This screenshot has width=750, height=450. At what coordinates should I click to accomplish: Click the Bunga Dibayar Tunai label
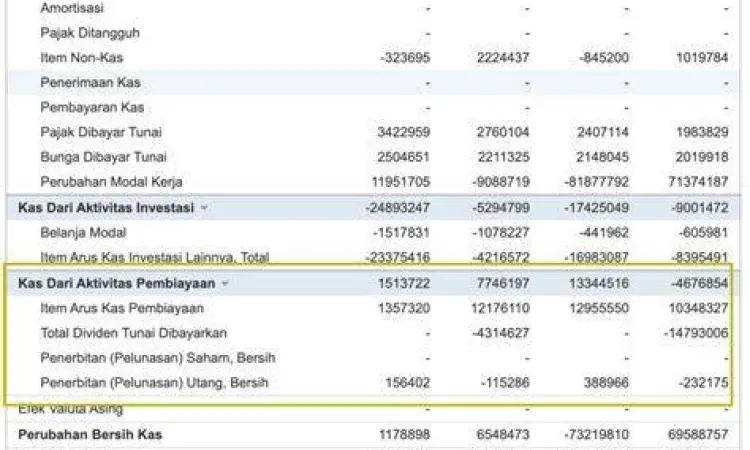pyautogui.click(x=103, y=157)
